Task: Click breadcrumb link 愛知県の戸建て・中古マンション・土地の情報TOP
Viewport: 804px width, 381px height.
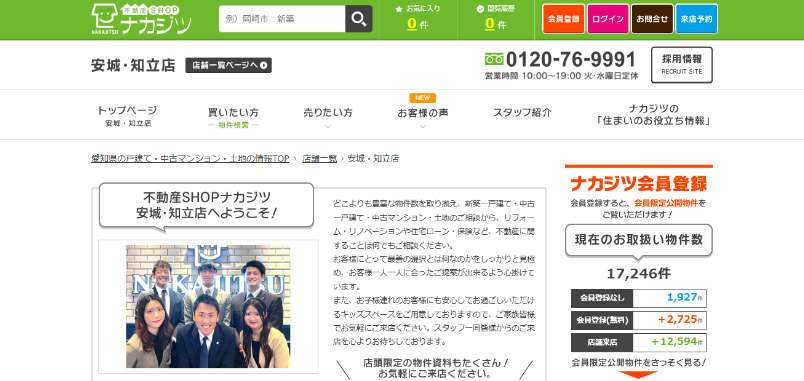Action: 190,158
